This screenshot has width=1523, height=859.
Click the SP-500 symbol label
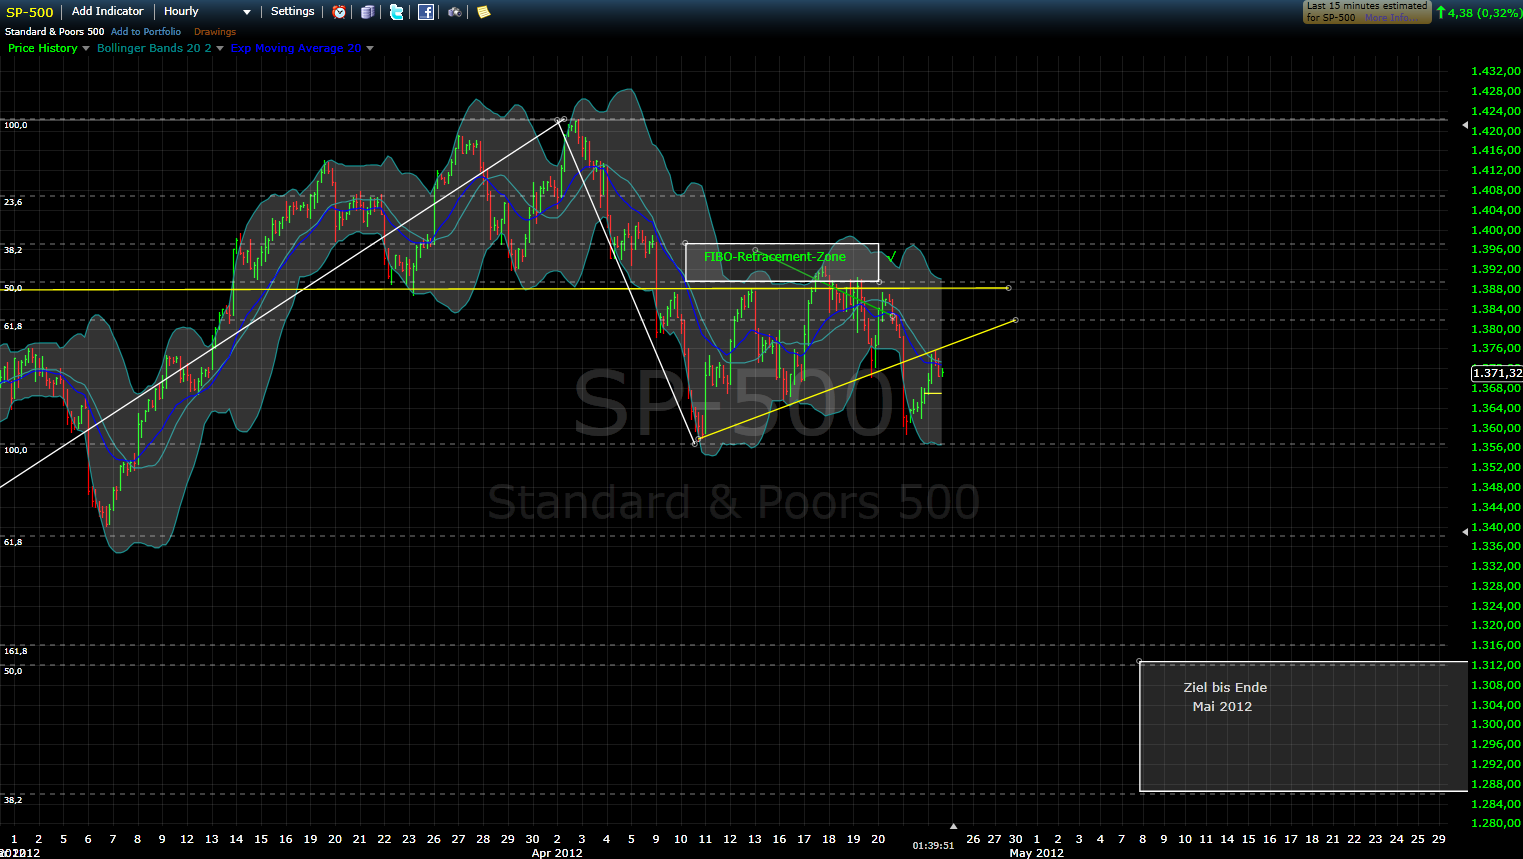(30, 12)
